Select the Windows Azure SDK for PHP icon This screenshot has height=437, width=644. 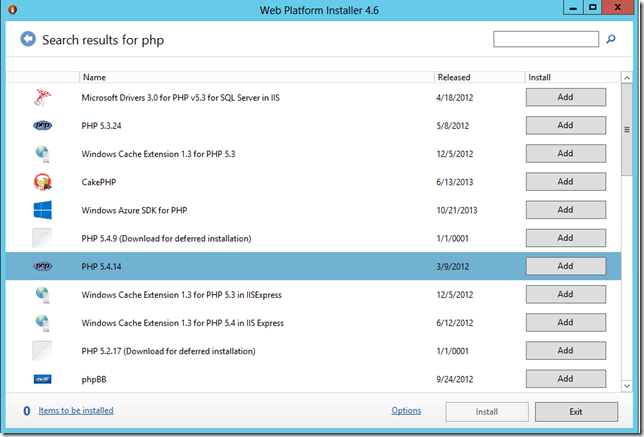pos(42,210)
